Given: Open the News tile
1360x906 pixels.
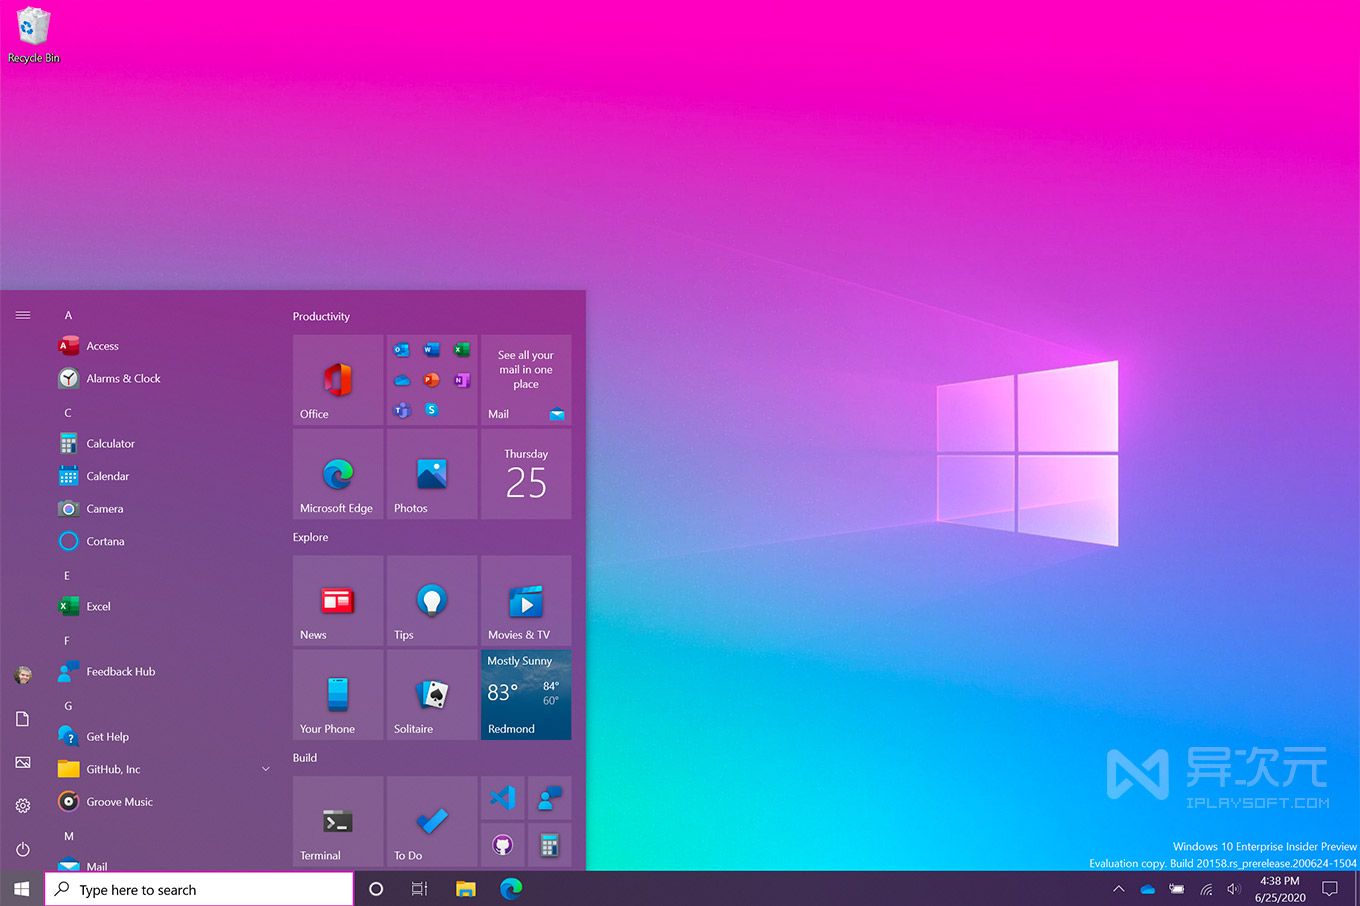Looking at the screenshot, I should tap(337, 600).
